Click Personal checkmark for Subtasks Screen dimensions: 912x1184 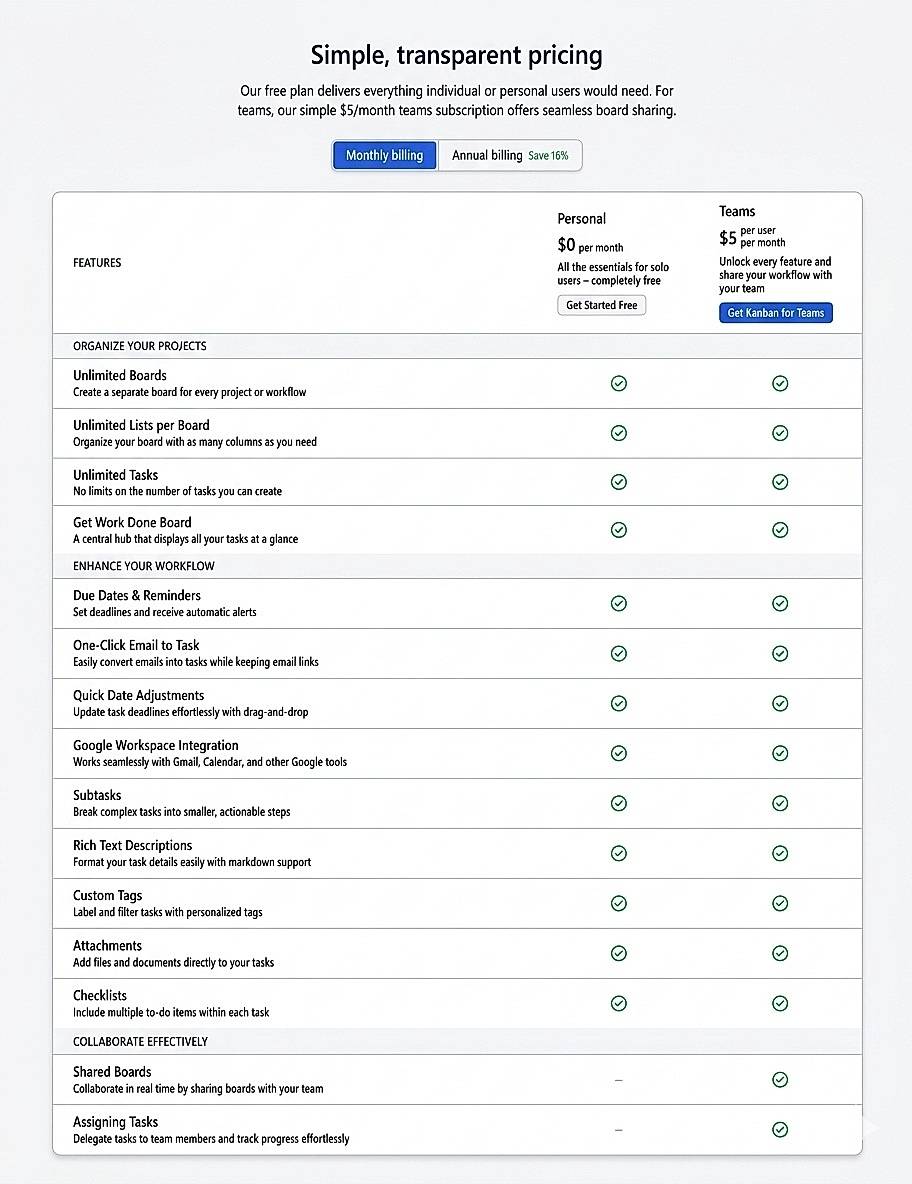(618, 803)
